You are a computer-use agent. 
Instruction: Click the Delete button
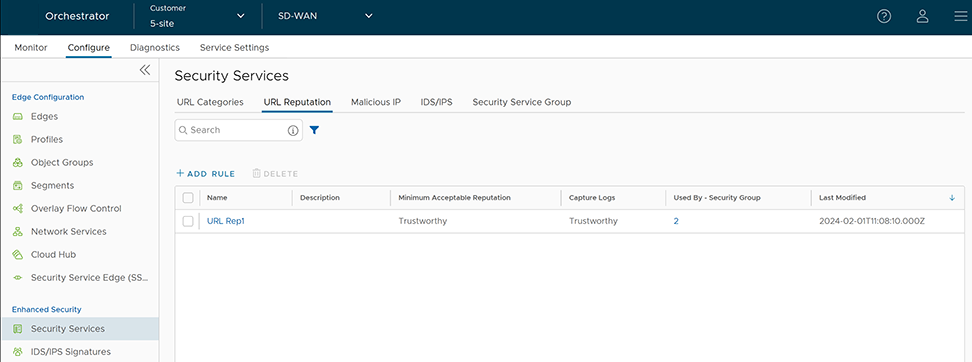point(275,174)
